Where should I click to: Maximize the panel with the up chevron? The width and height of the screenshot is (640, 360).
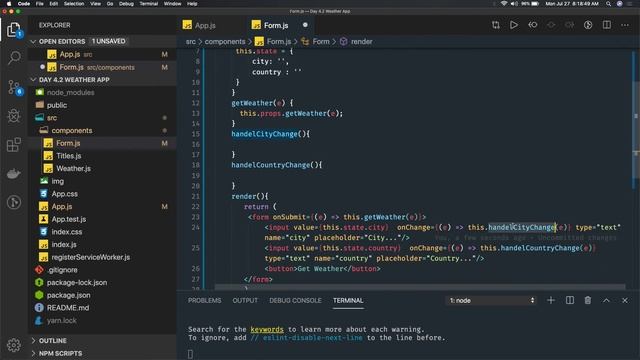coord(607,300)
